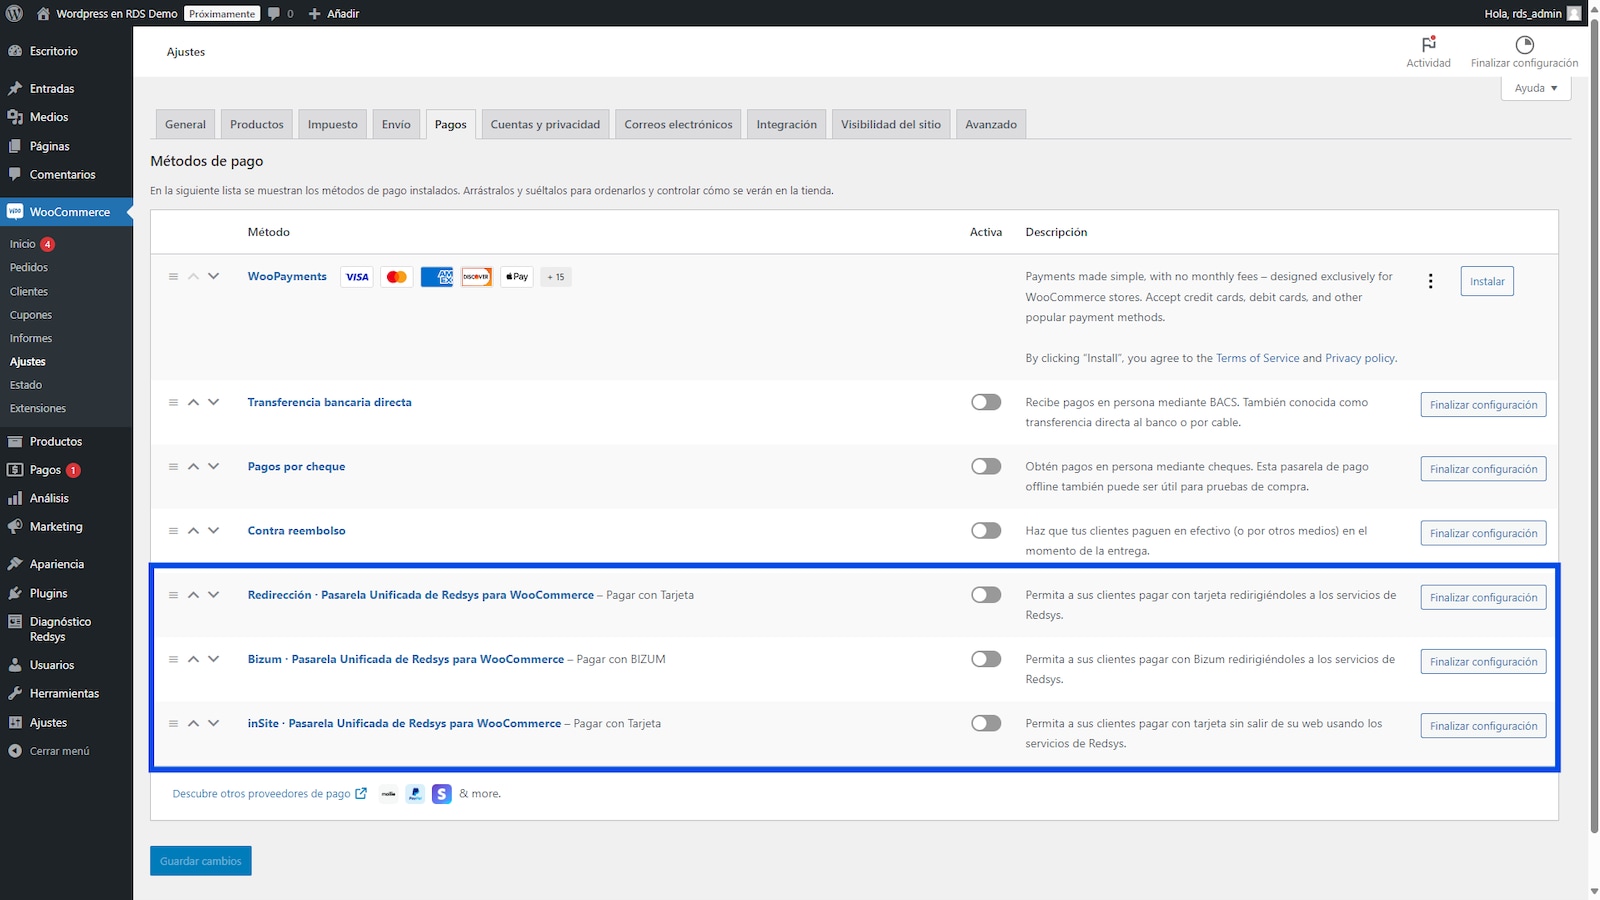Open the Terms of Service link

click(x=1257, y=358)
